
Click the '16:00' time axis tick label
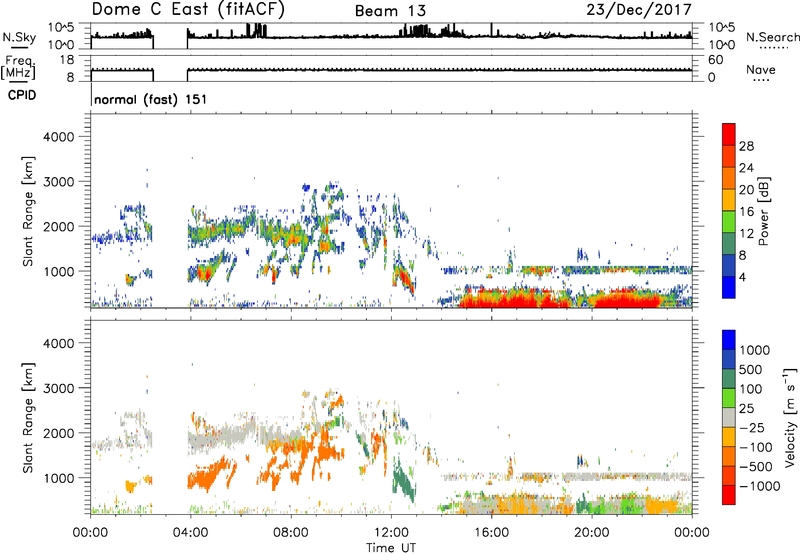[x=491, y=533]
